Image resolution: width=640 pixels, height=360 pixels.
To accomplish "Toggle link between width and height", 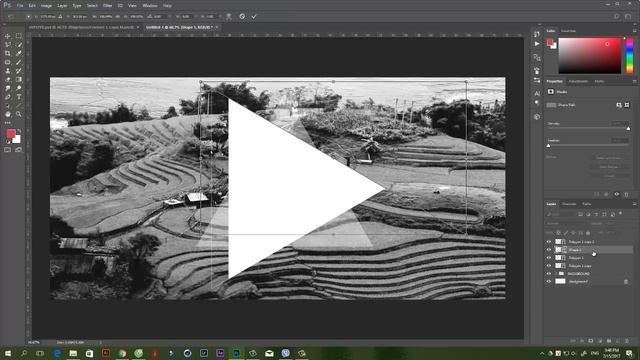I will point(118,17).
